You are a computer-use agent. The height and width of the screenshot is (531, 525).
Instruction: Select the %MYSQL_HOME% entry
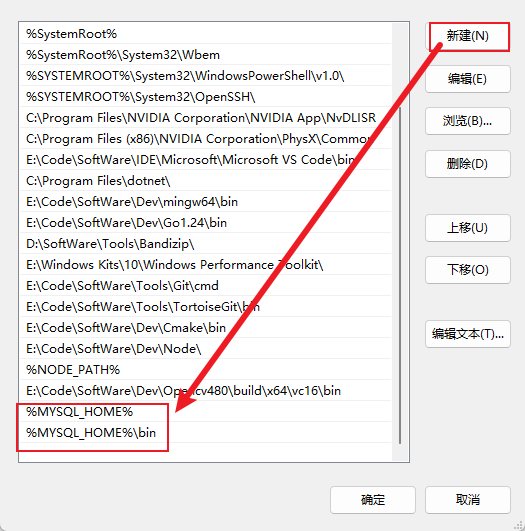coord(206,412)
